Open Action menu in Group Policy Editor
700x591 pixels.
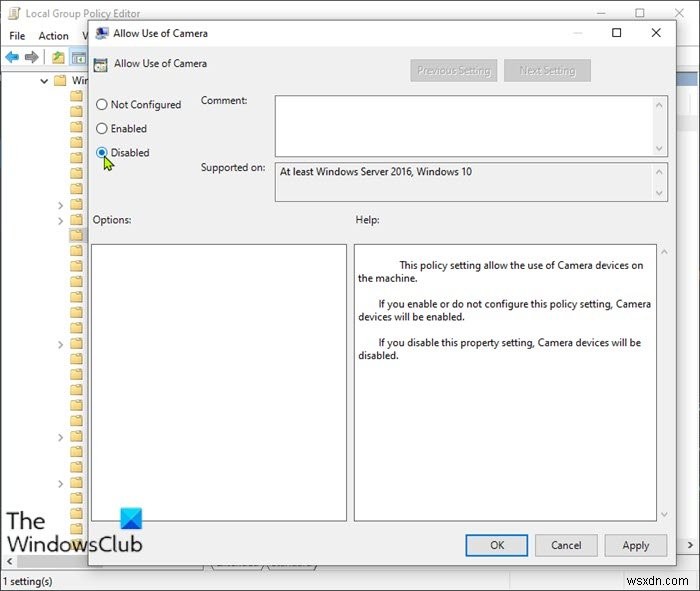pos(54,36)
